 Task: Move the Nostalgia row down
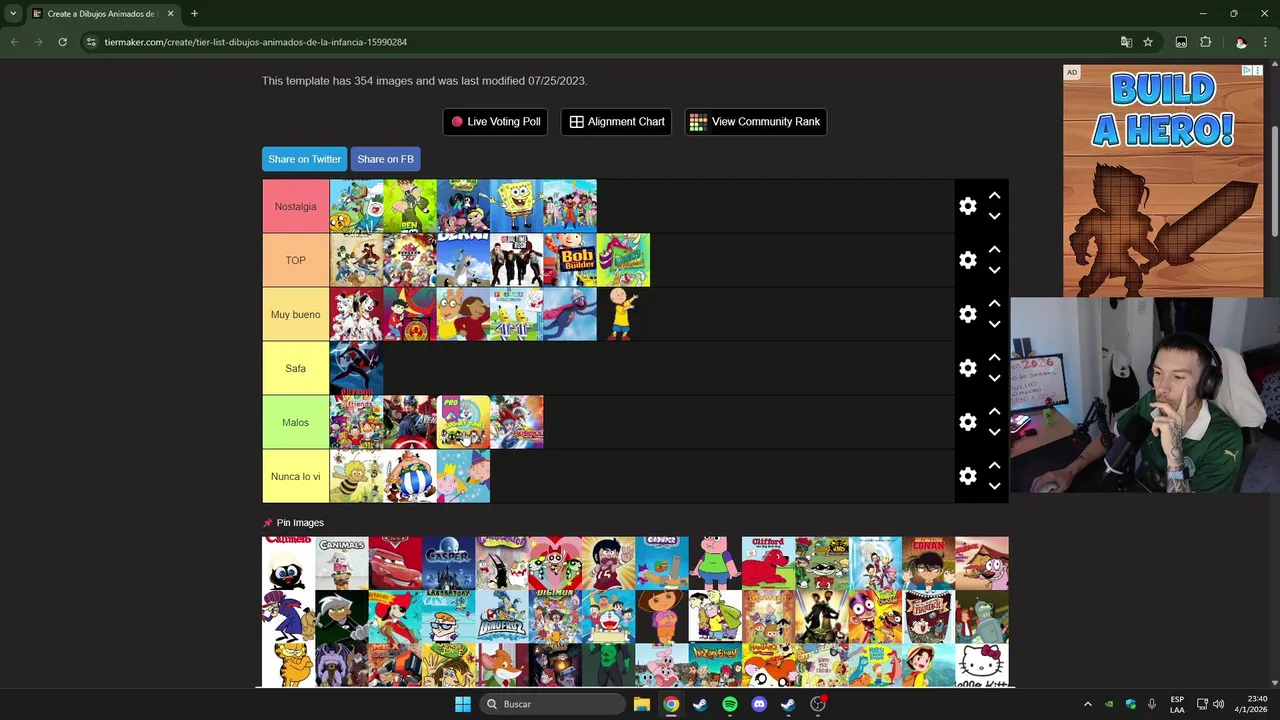click(994, 216)
